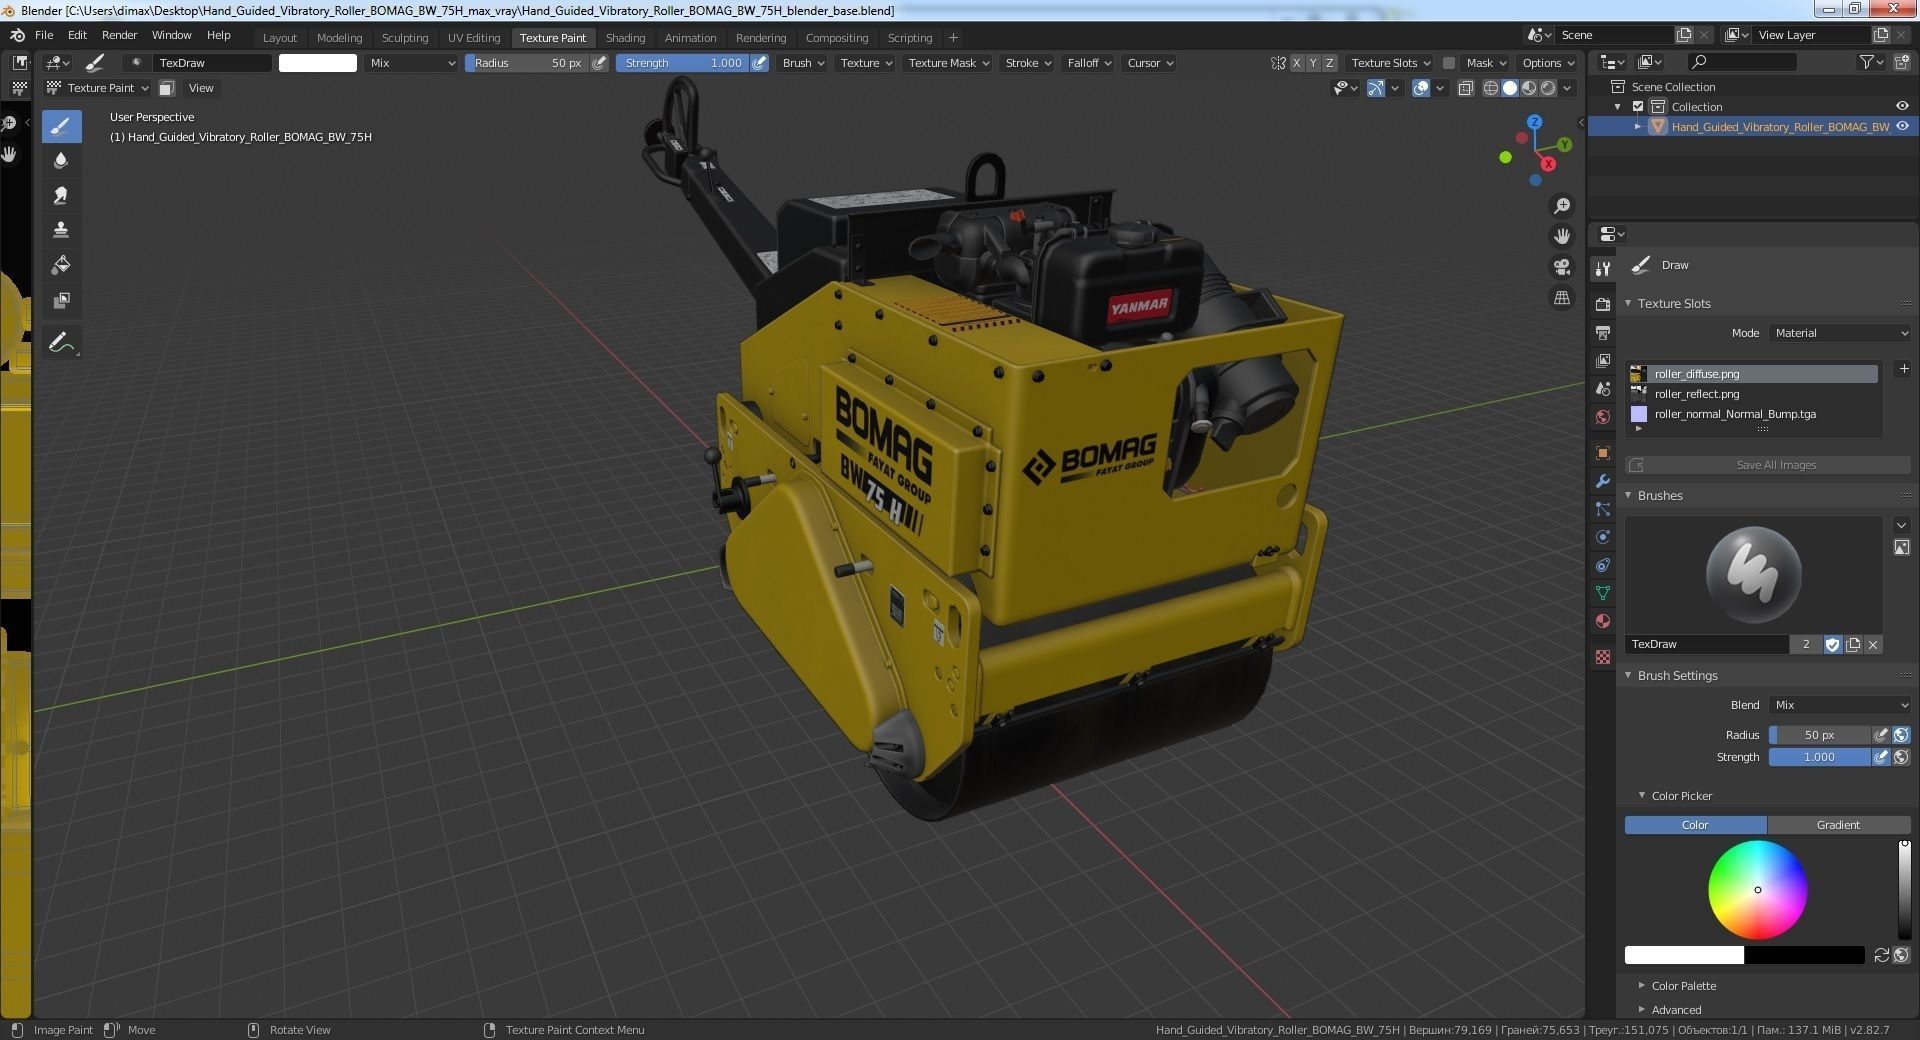
Task: Toggle brush fake user shield icon
Action: [x=1832, y=645]
